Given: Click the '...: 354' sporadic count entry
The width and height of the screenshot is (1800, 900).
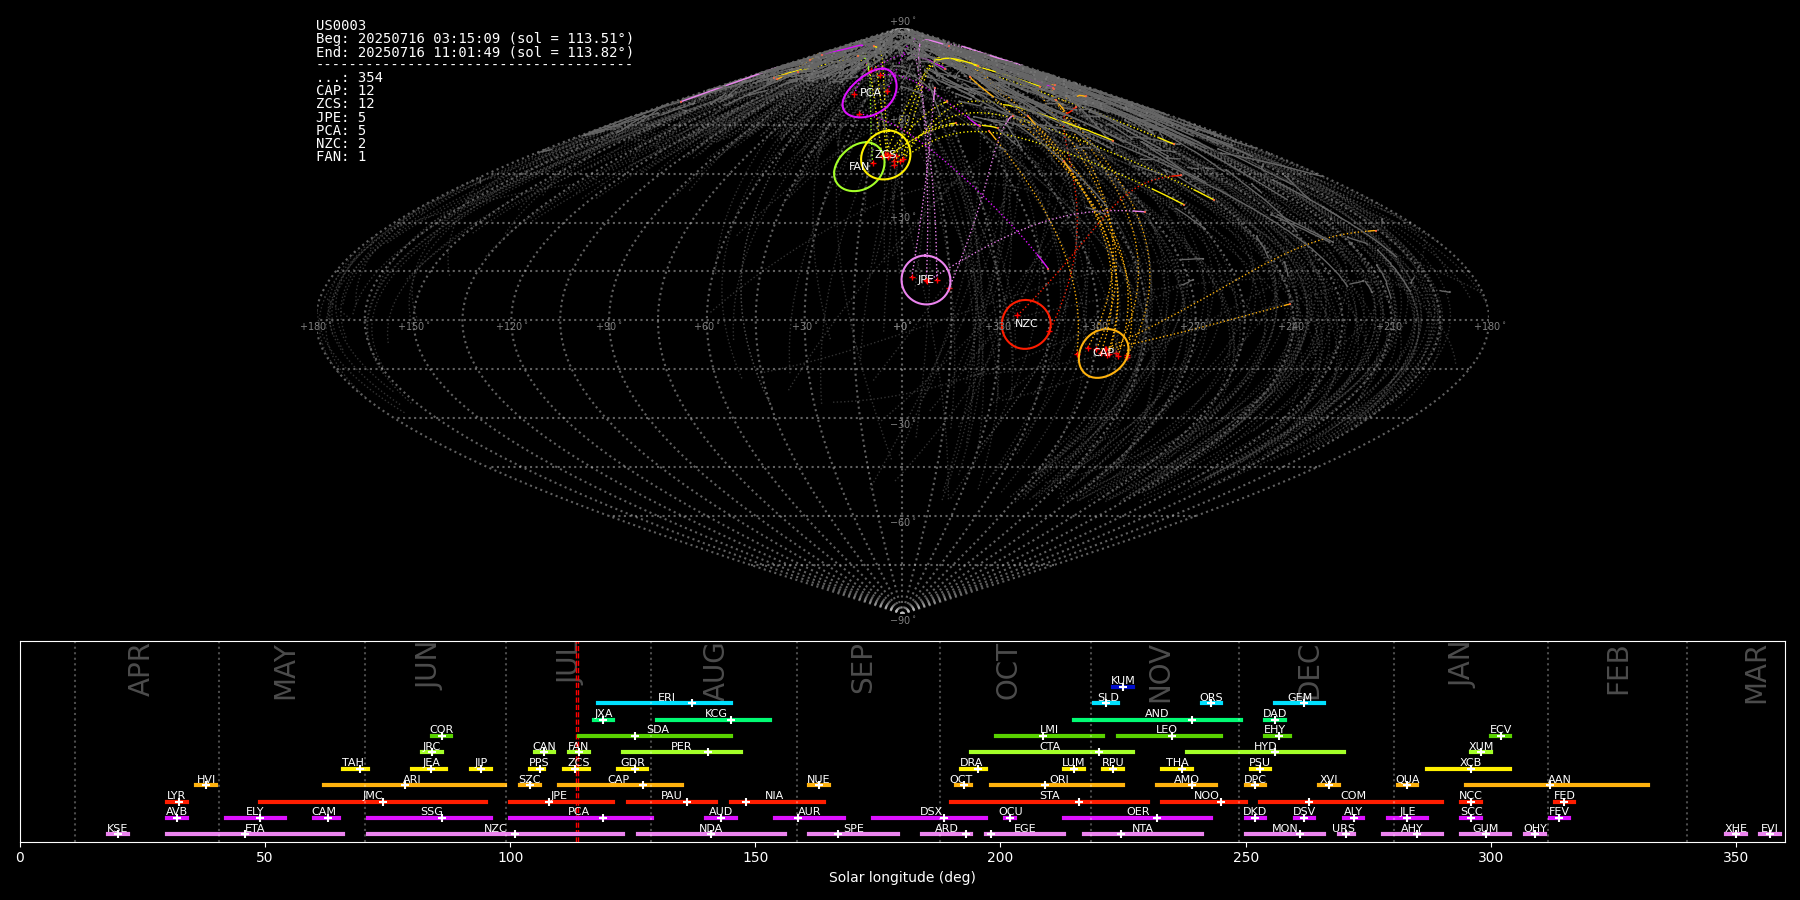Looking at the screenshot, I should (x=349, y=77).
